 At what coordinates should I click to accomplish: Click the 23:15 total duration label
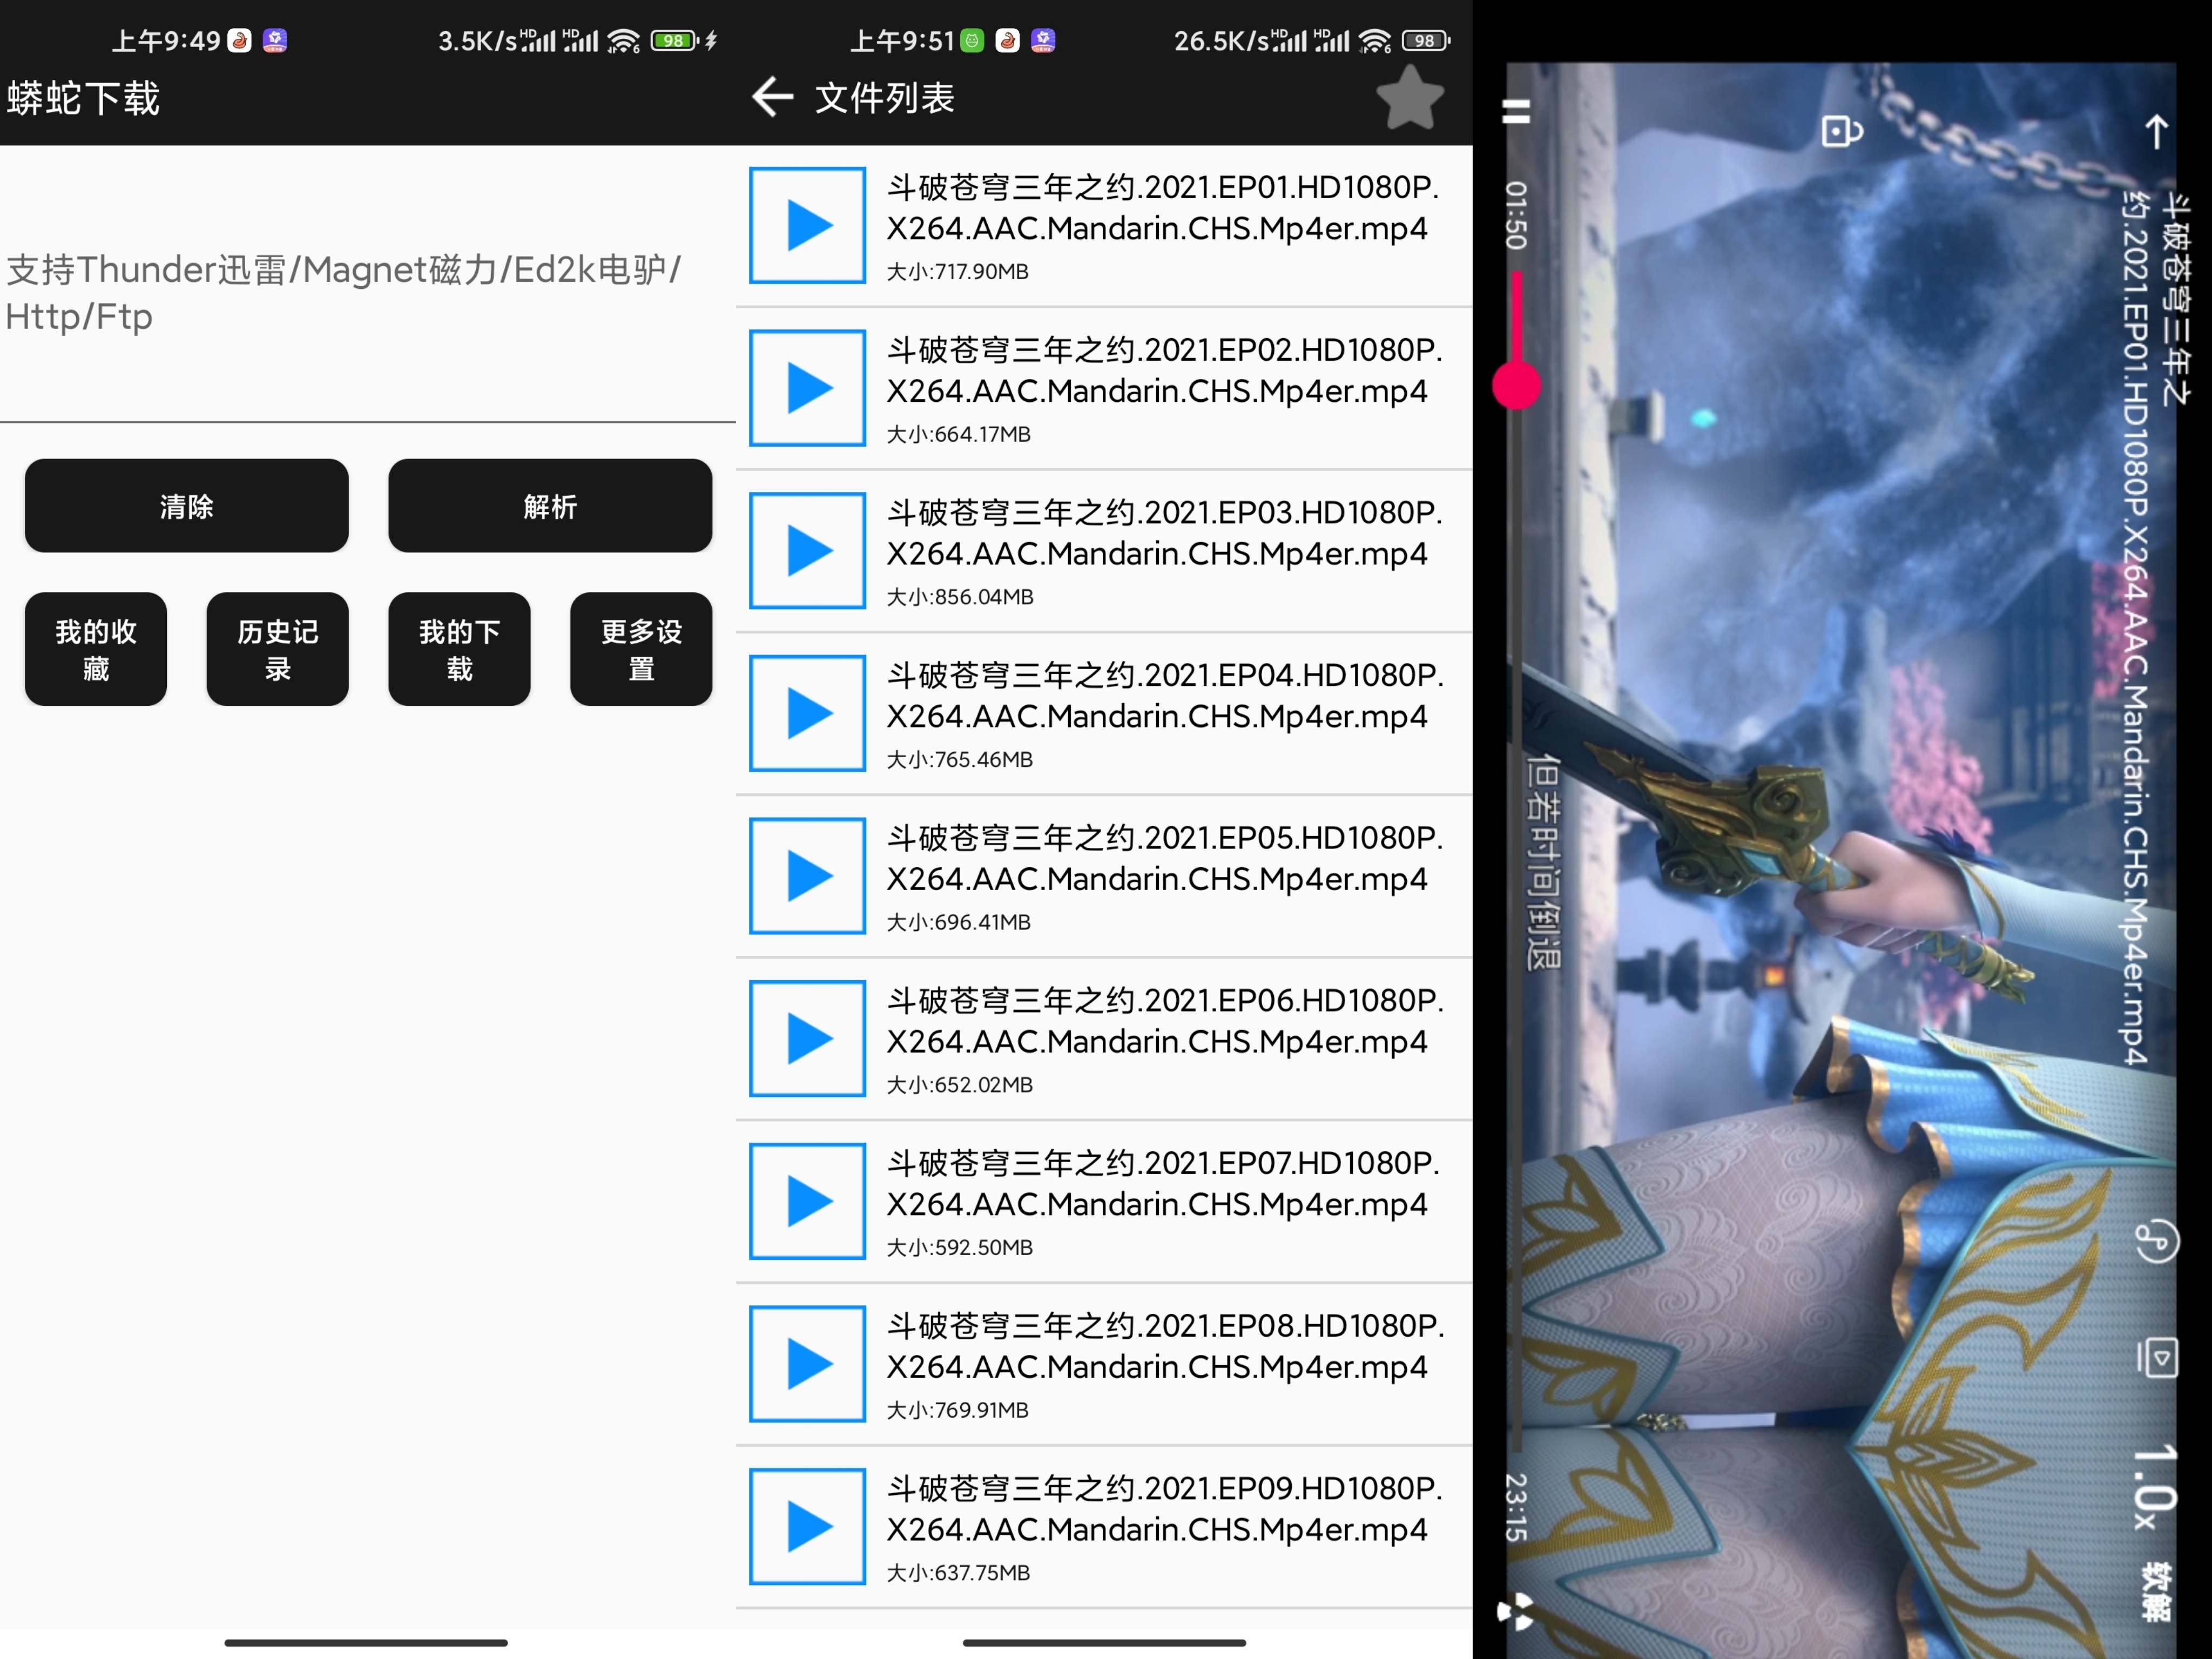click(x=1516, y=1508)
